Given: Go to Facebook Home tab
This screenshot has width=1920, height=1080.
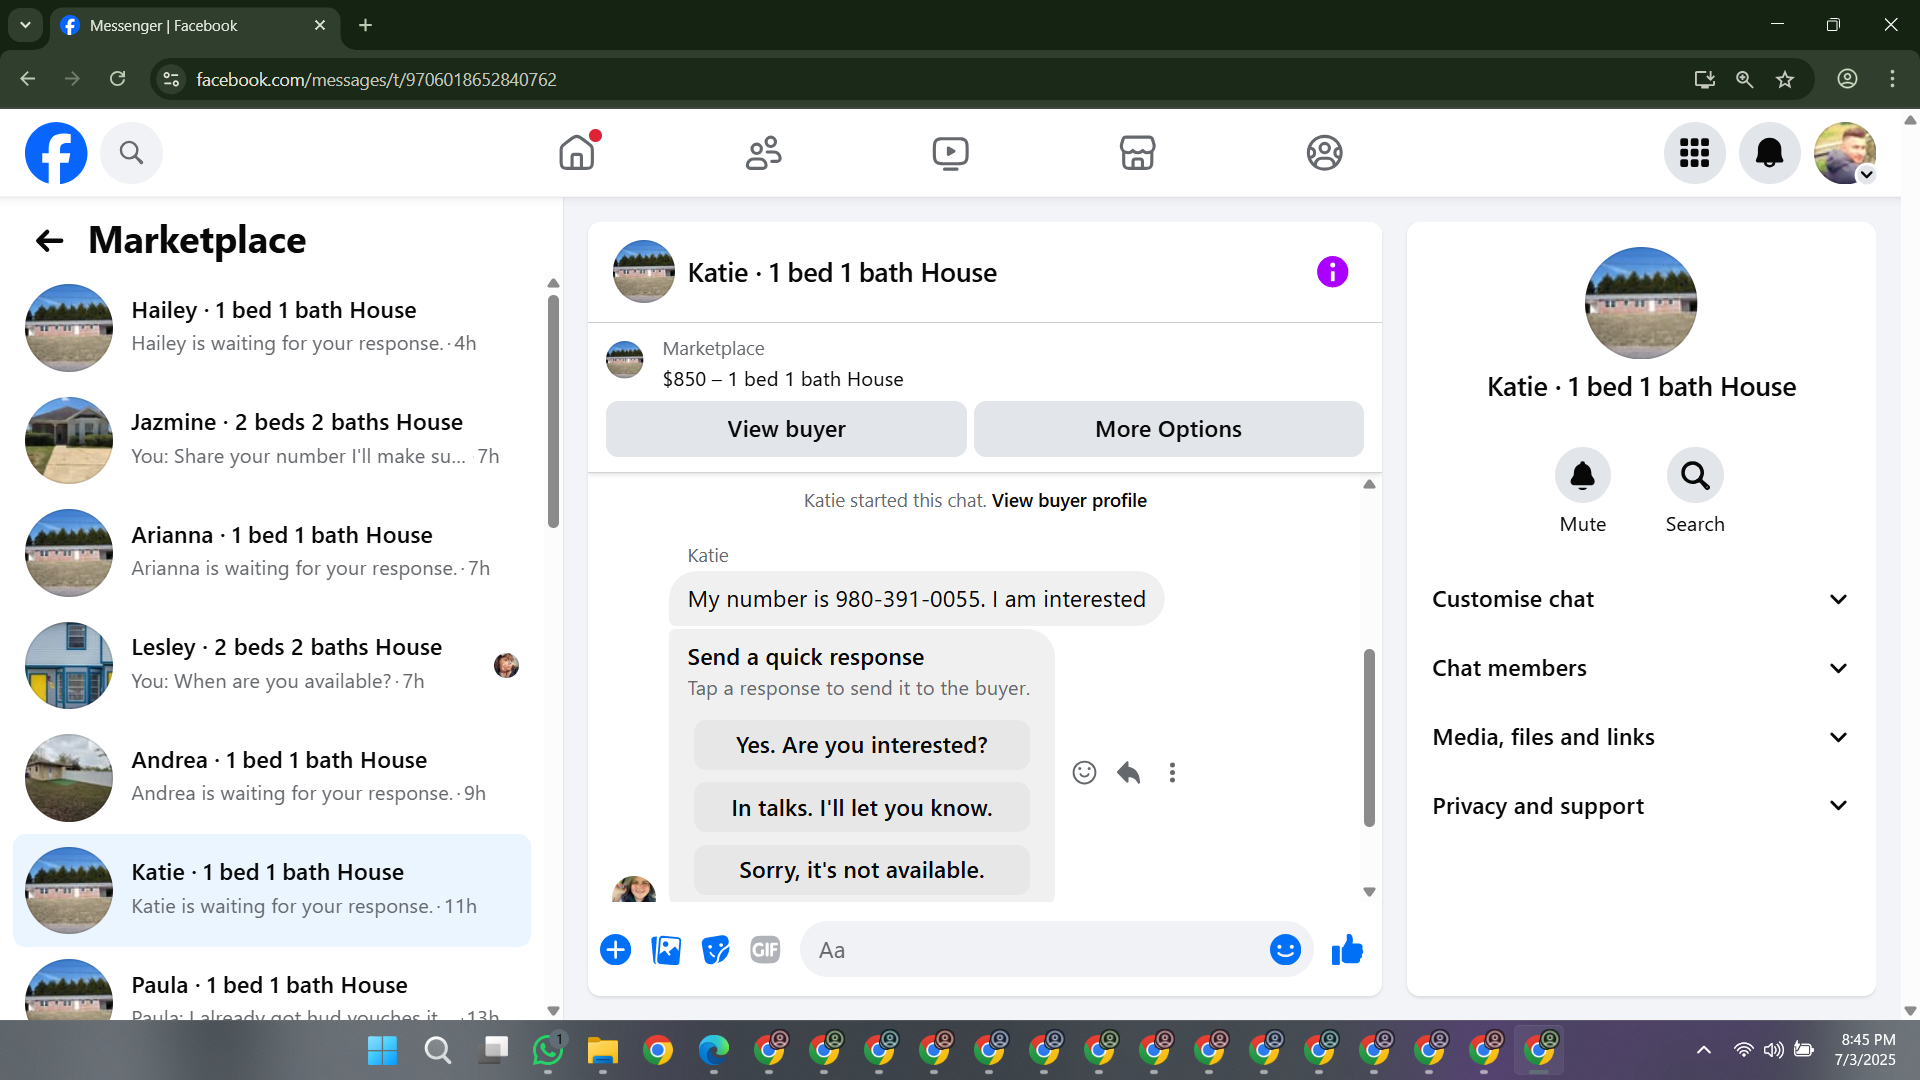Looking at the screenshot, I should pyautogui.click(x=577, y=153).
